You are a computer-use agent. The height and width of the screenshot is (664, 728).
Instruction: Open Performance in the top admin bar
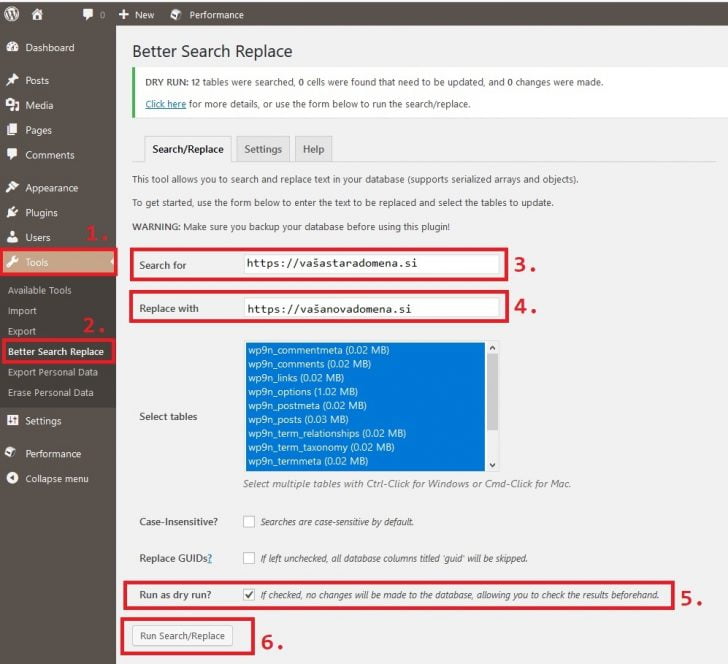[207, 15]
